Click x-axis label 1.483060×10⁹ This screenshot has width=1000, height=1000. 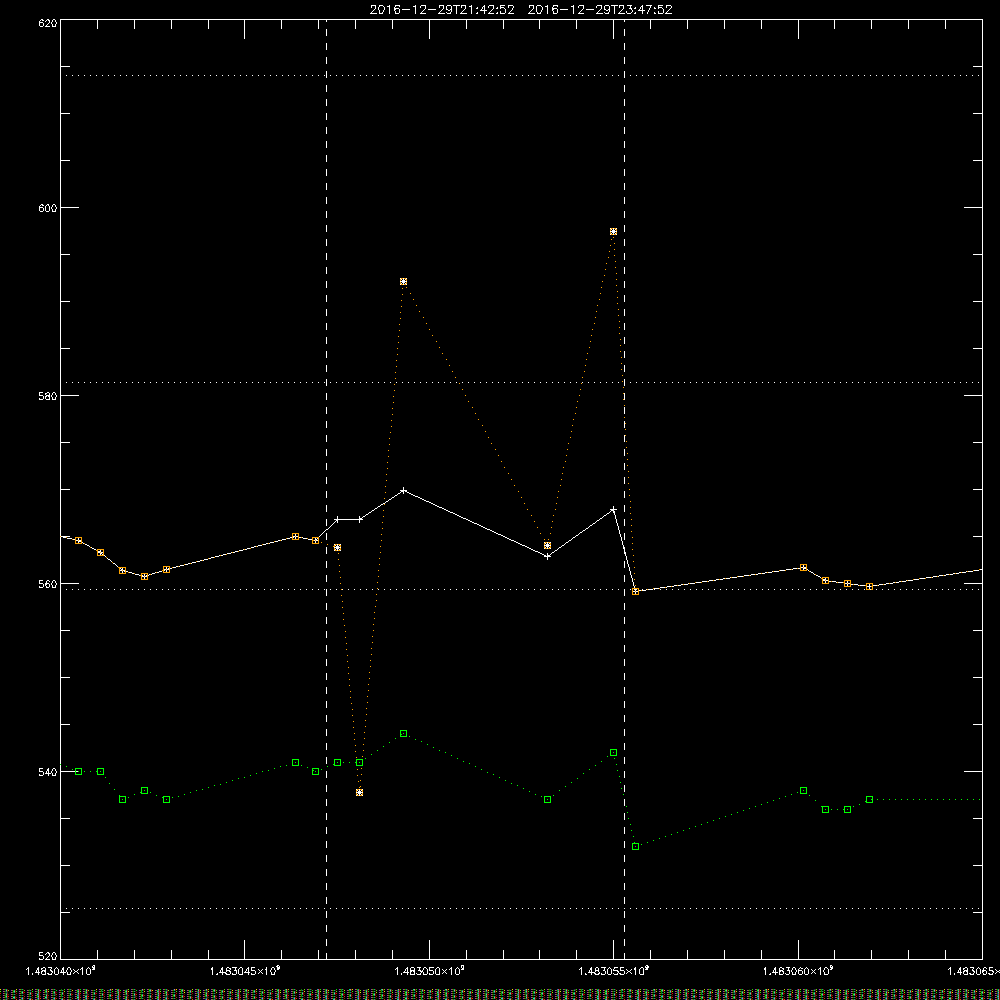pos(798,971)
